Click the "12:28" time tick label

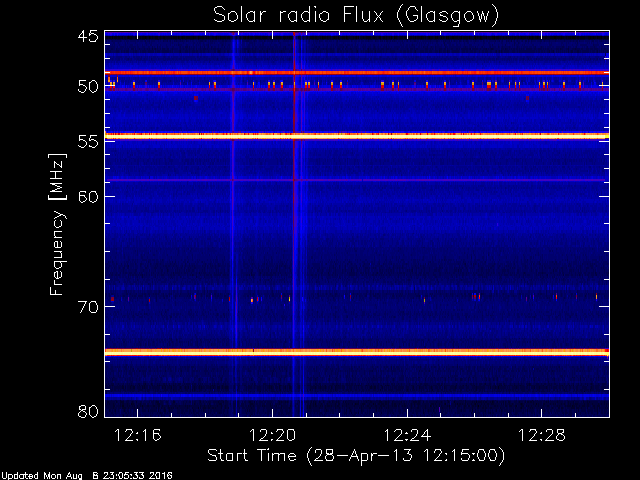(542, 436)
